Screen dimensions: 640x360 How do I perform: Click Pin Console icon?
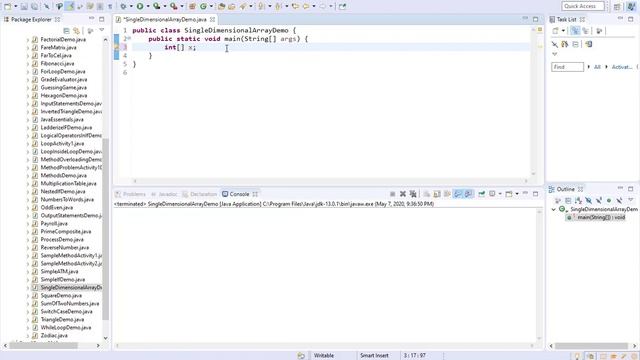pyautogui.click(x=482, y=194)
